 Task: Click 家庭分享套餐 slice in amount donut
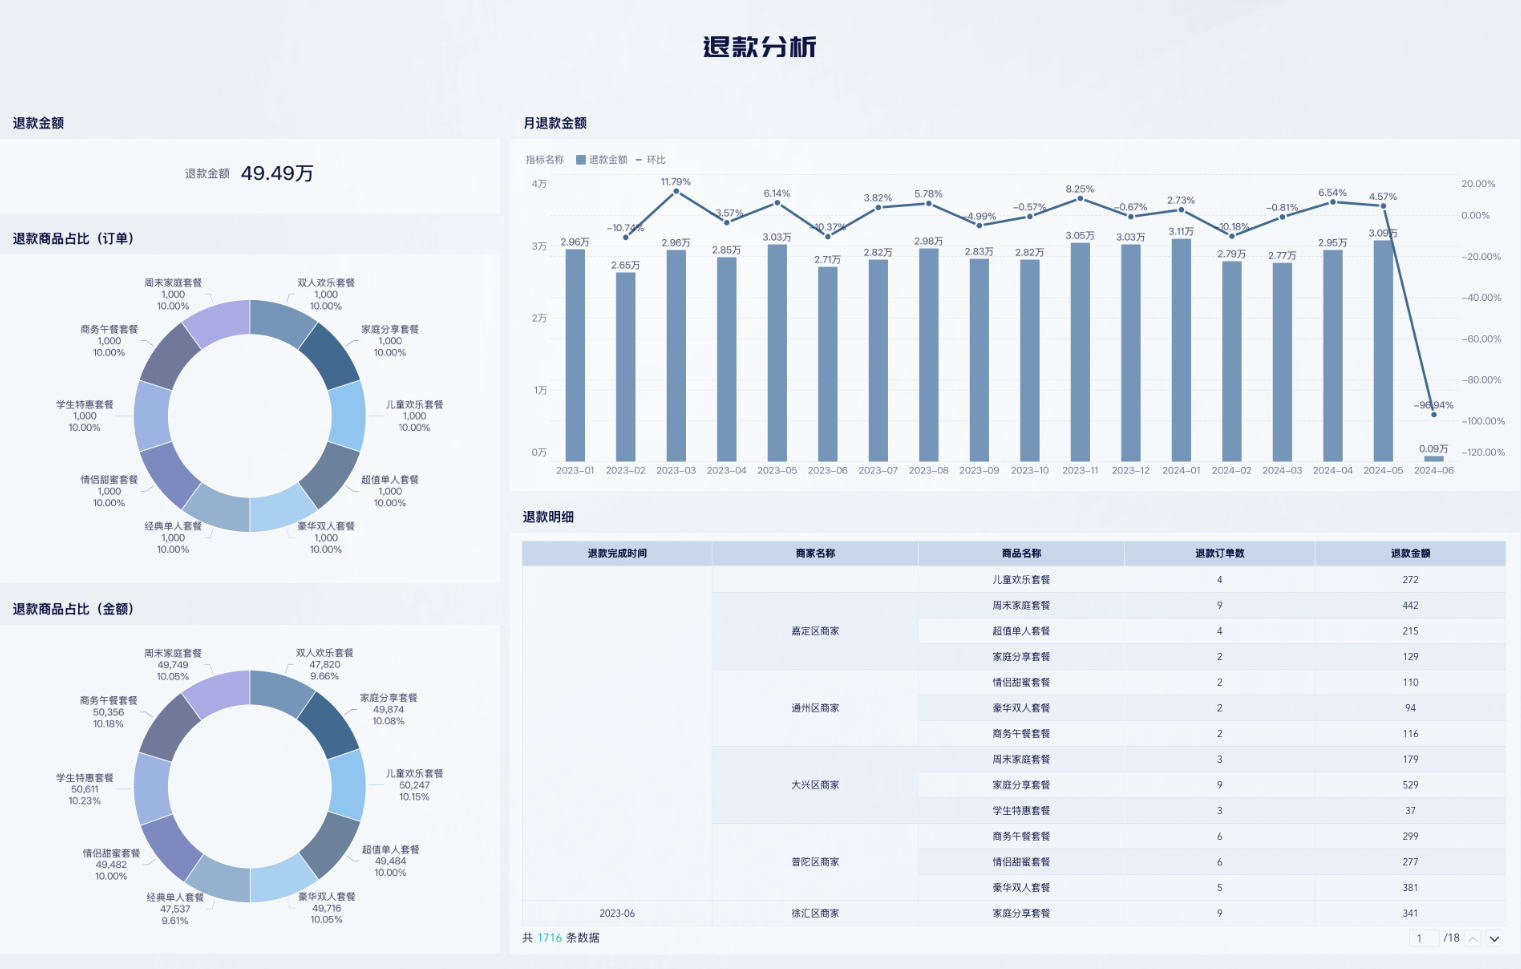[328, 722]
